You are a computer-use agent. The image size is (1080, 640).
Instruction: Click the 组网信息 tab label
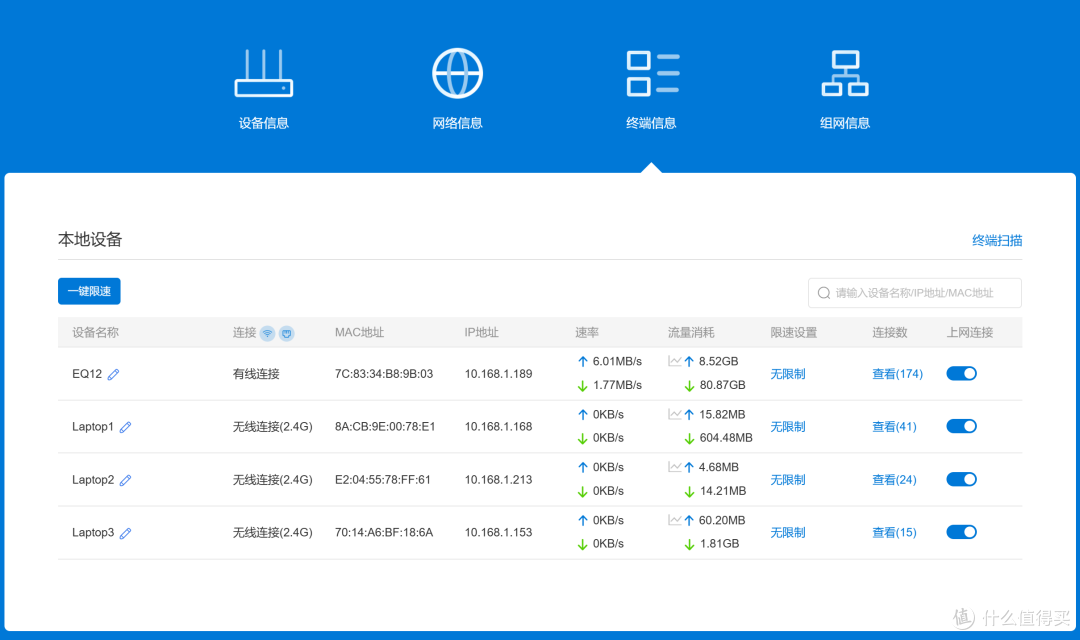[x=845, y=123]
